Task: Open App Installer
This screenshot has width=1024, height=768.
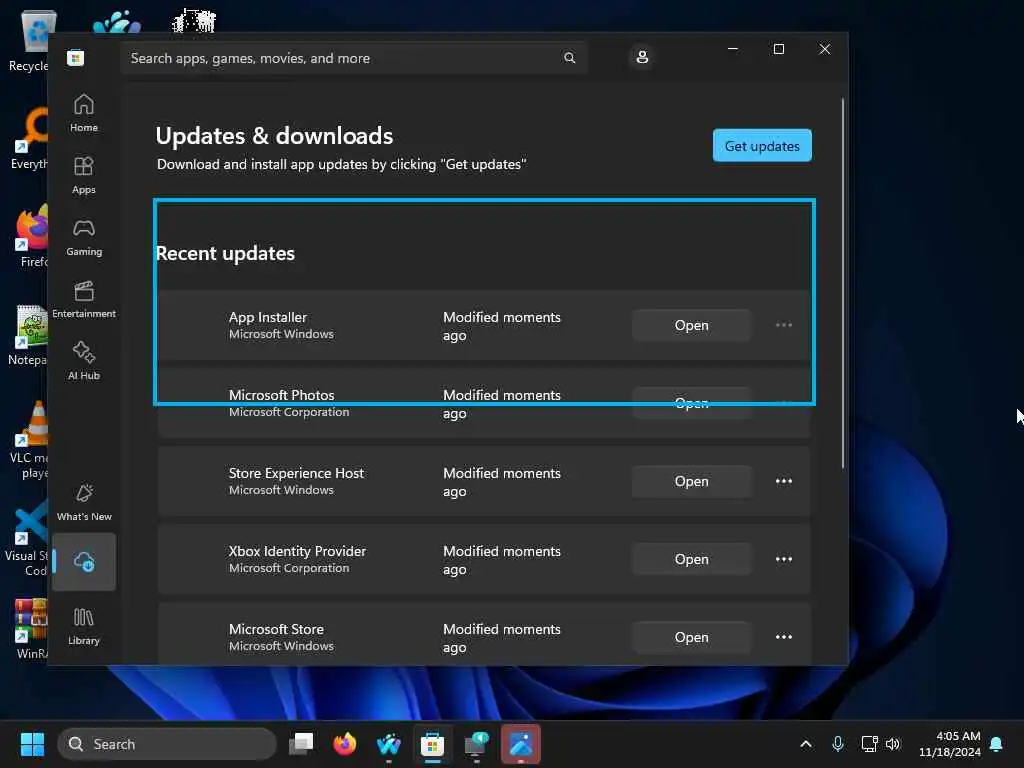Action: click(x=692, y=325)
